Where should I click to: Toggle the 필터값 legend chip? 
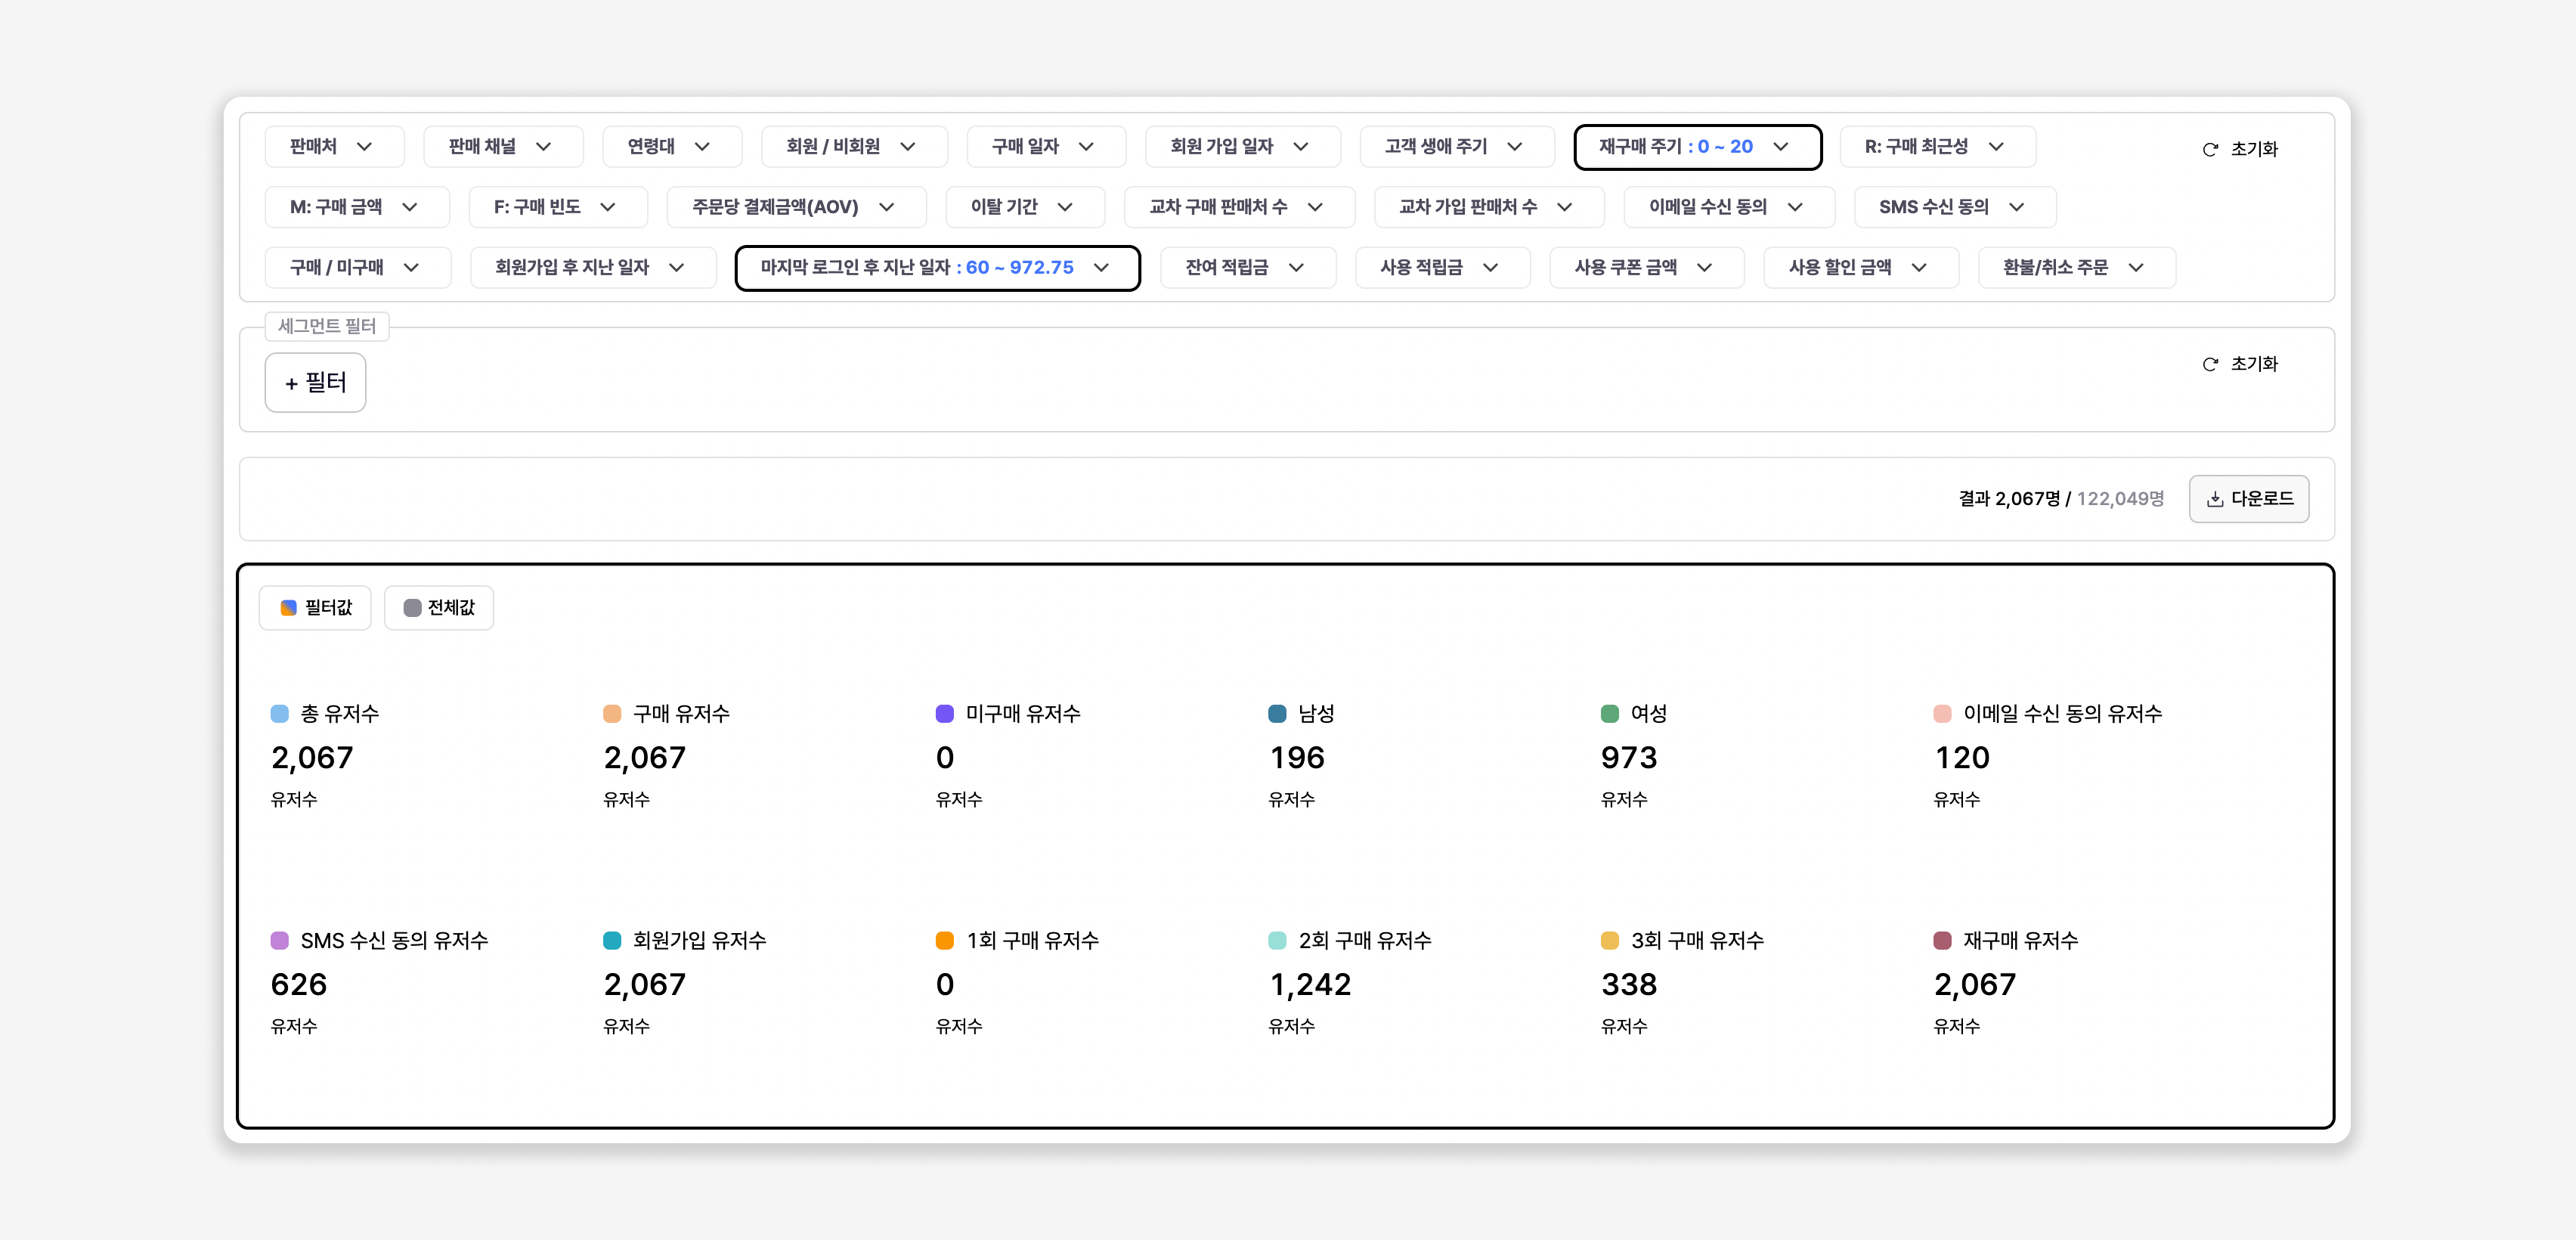pos(315,607)
